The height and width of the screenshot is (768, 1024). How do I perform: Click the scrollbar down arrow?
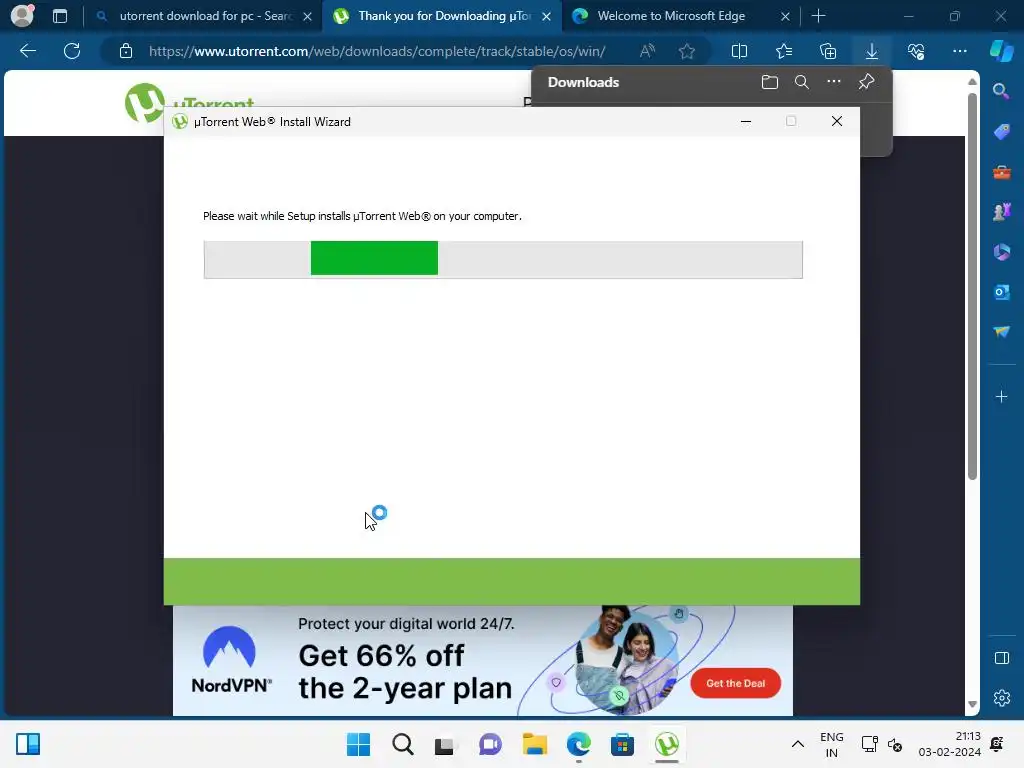(x=972, y=704)
